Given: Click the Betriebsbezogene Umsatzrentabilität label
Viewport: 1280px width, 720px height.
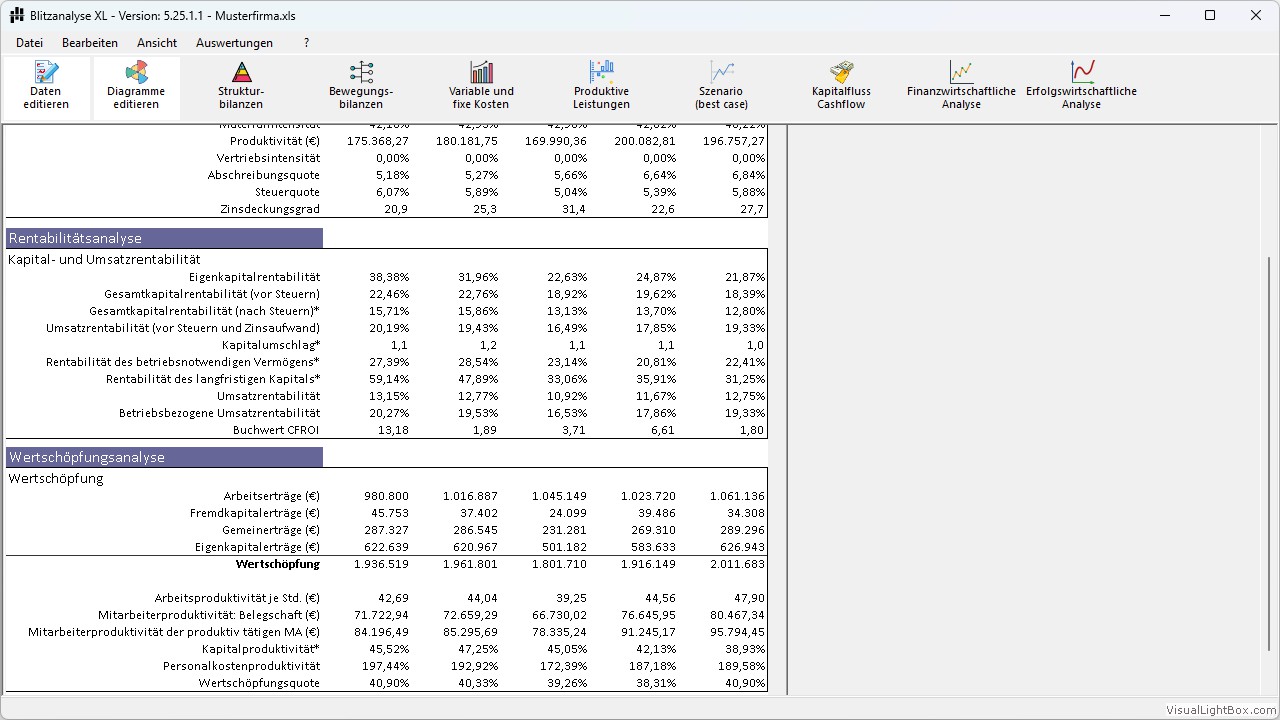Looking at the screenshot, I should click(220, 413).
